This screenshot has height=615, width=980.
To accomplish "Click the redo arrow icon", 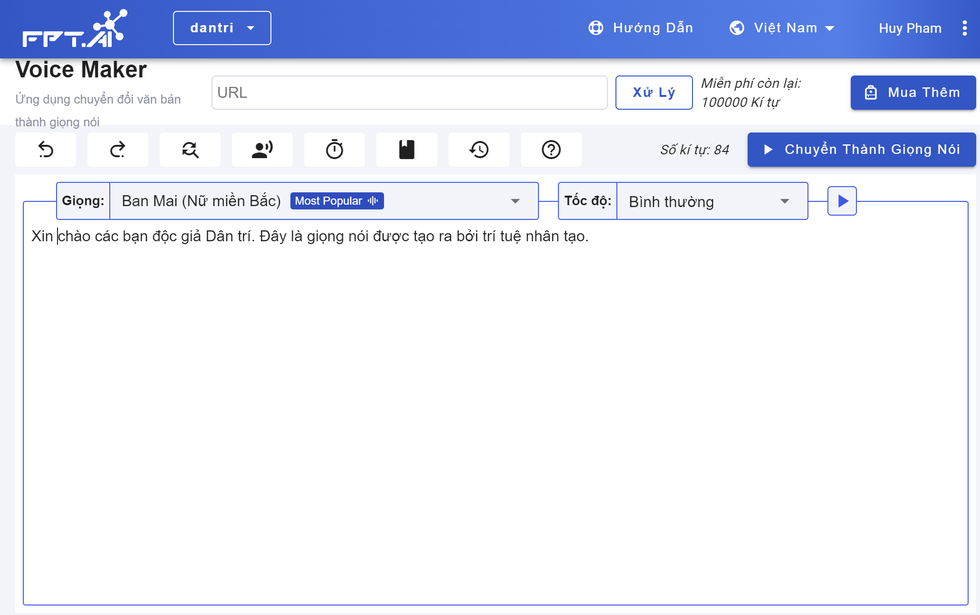I will (x=118, y=150).
